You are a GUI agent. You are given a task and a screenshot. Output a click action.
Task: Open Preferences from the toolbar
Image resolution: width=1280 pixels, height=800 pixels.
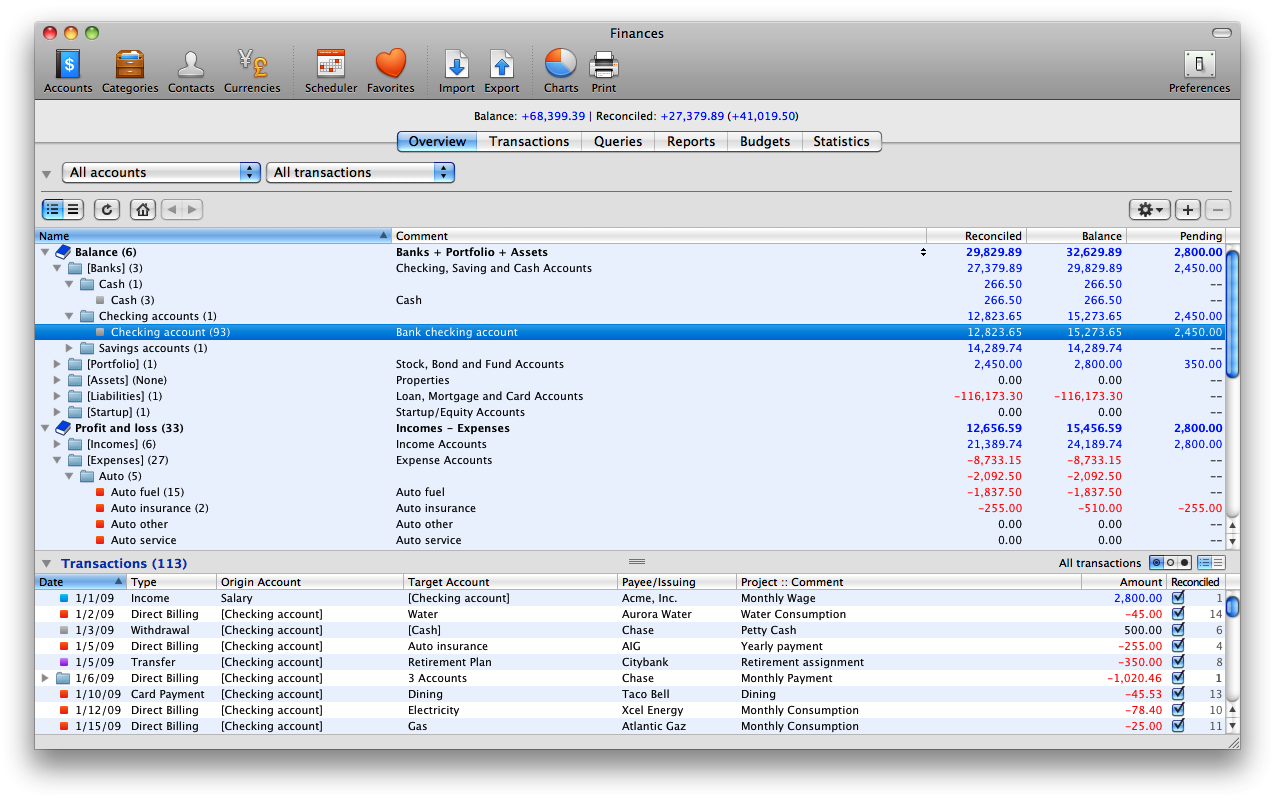tap(1199, 66)
